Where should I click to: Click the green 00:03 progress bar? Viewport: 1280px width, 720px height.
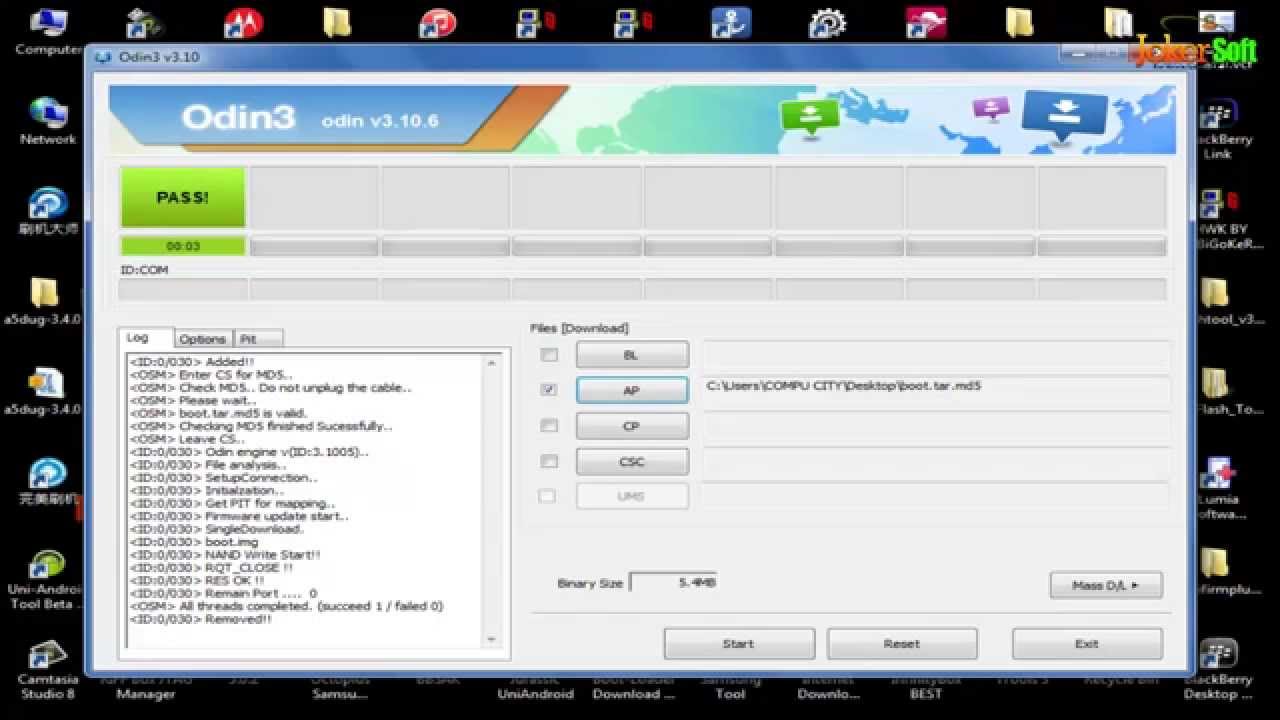point(183,246)
